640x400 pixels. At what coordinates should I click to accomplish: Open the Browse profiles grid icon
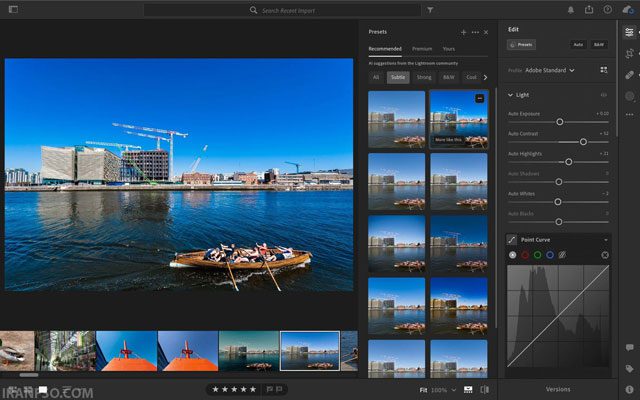[604, 70]
